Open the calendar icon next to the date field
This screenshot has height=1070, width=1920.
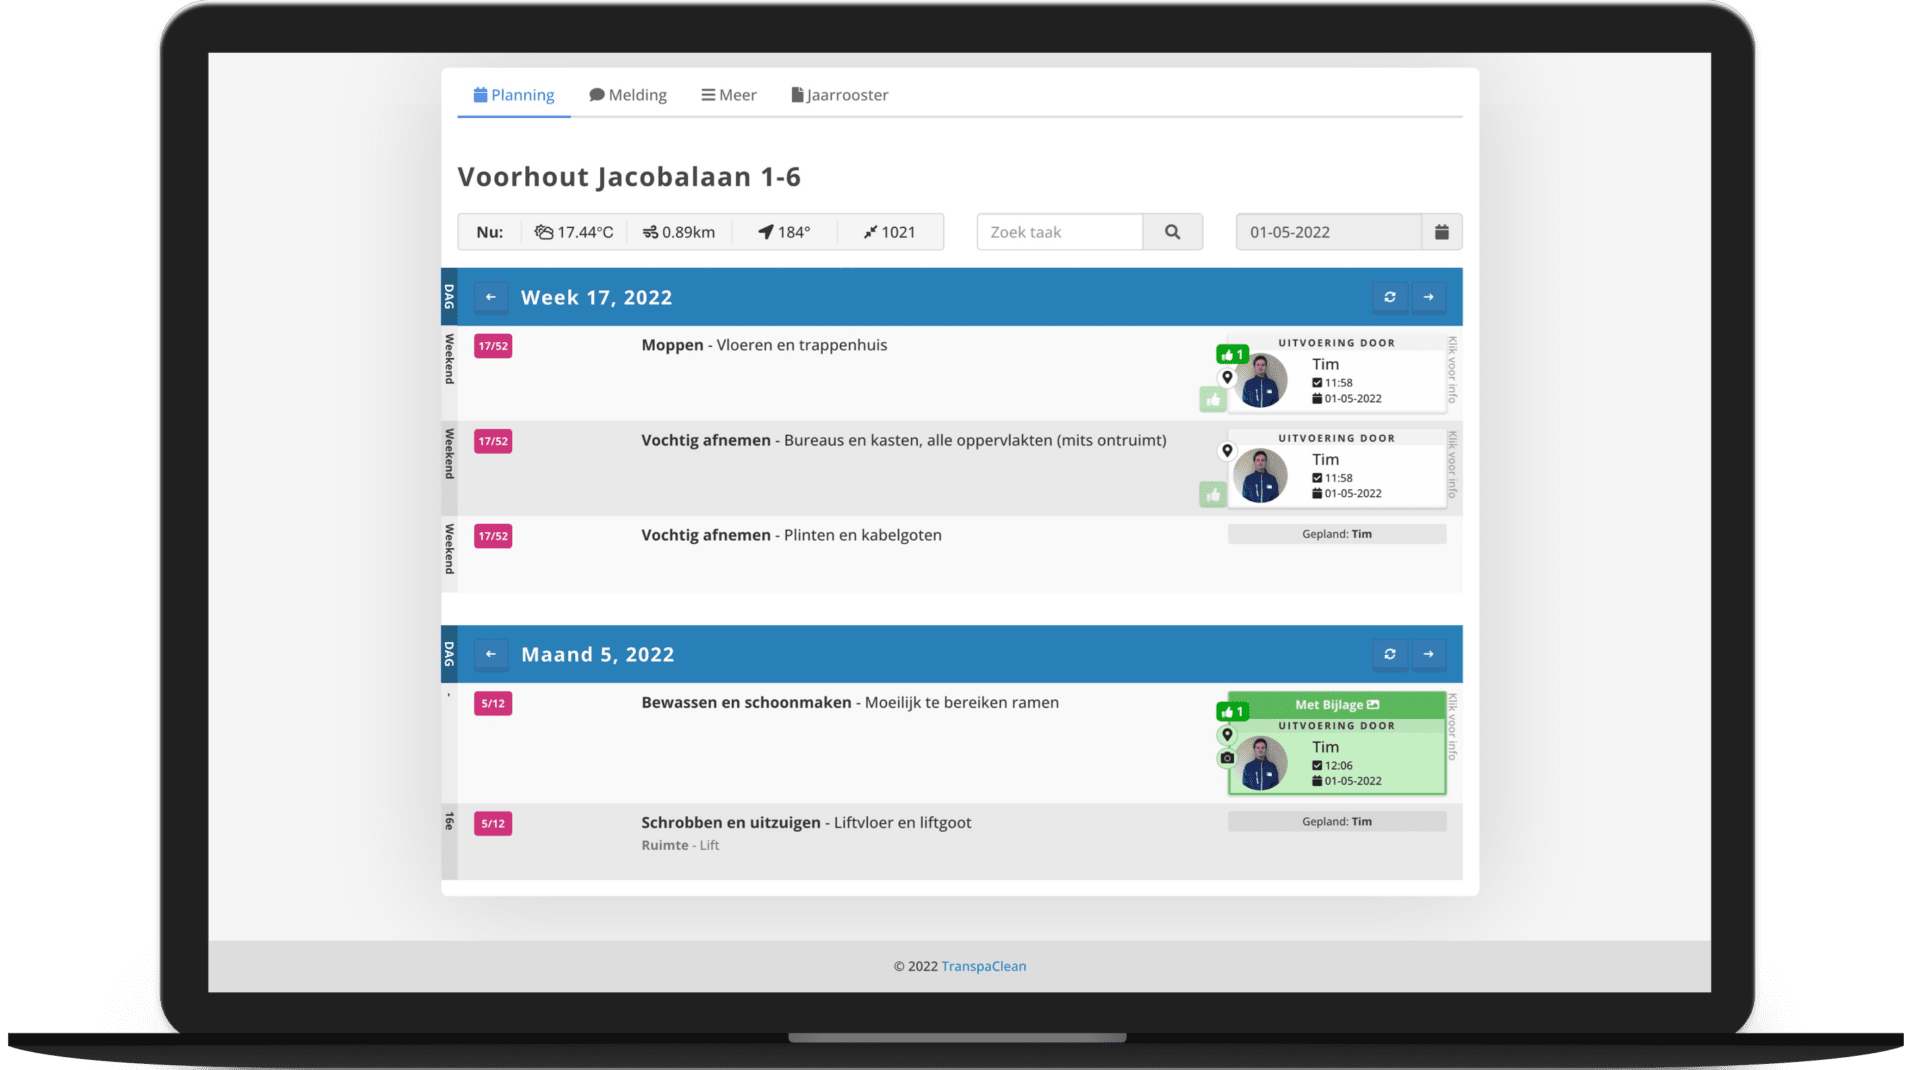(1441, 231)
